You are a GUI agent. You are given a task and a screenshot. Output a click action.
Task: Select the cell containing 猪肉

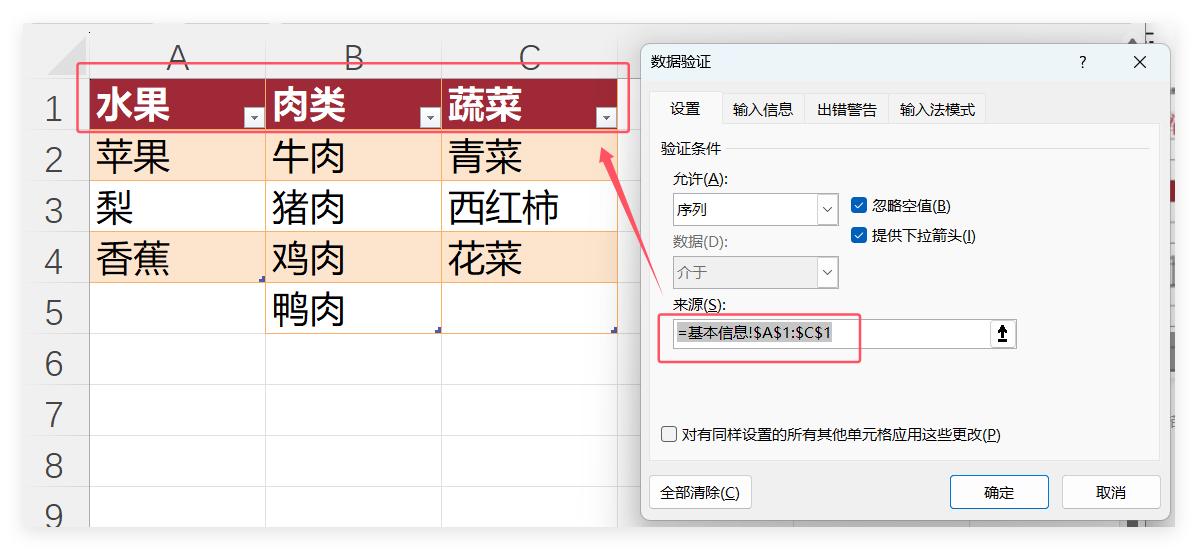(x=354, y=207)
